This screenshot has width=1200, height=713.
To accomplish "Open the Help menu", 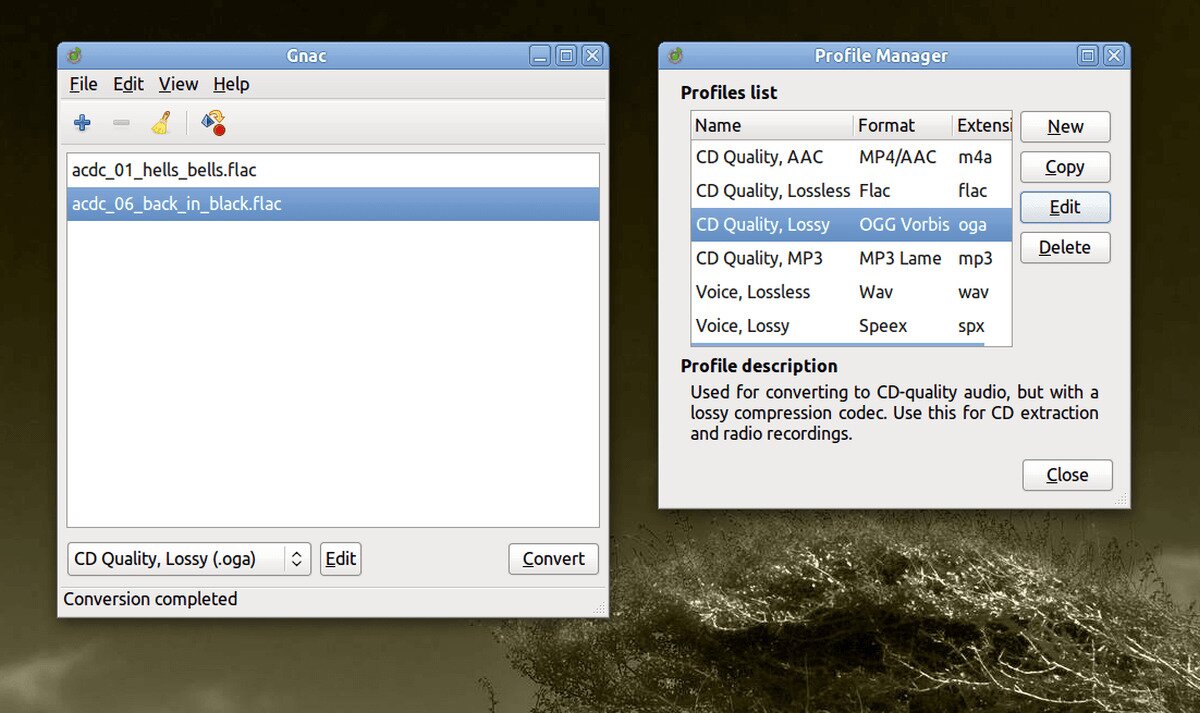I will (230, 84).
